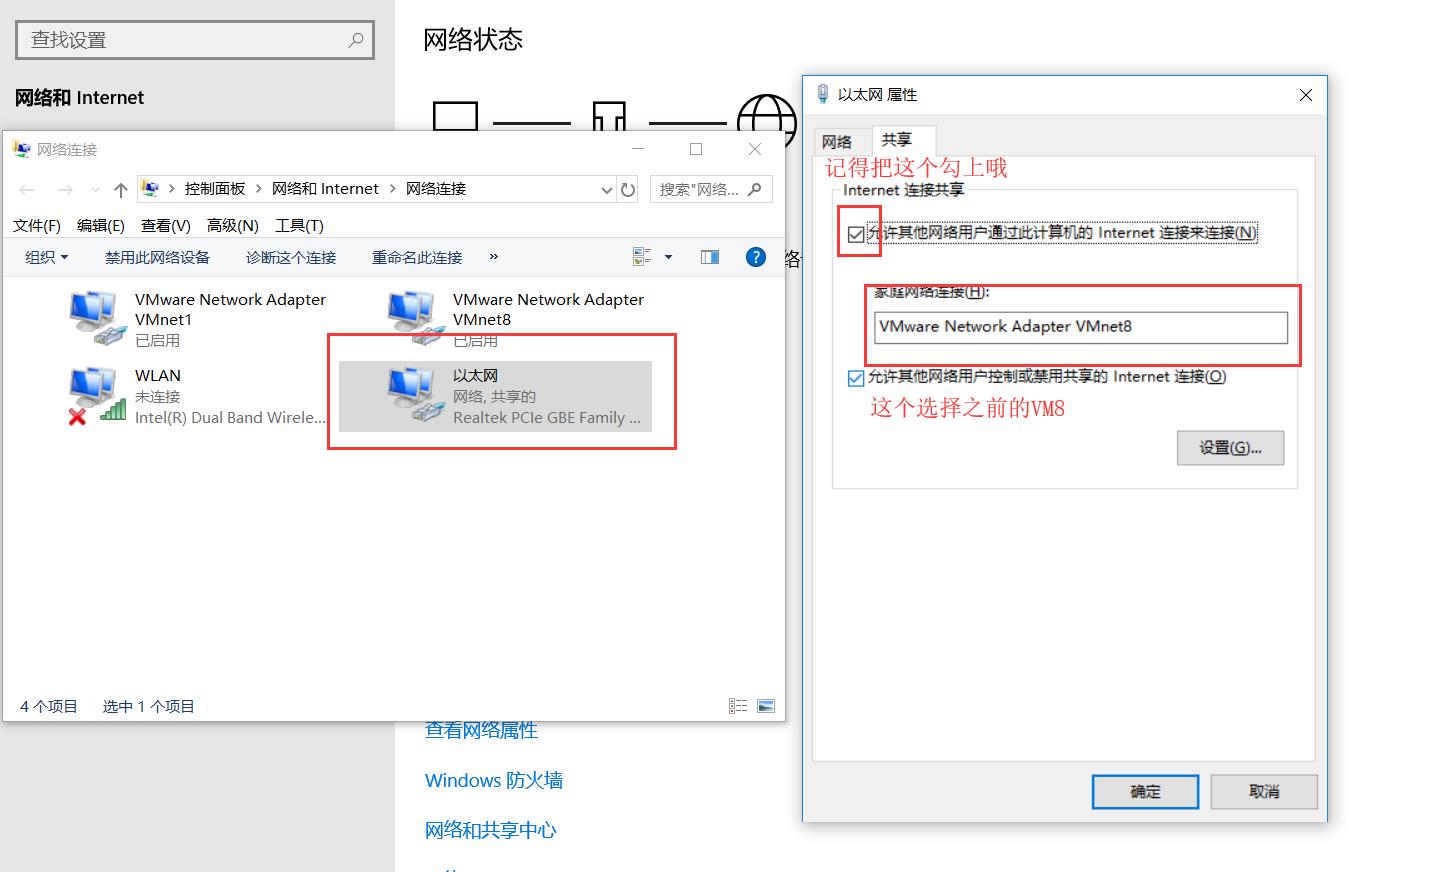Click the up-folder arrow in navigation bar
This screenshot has height=872, width=1439.
coord(121,189)
